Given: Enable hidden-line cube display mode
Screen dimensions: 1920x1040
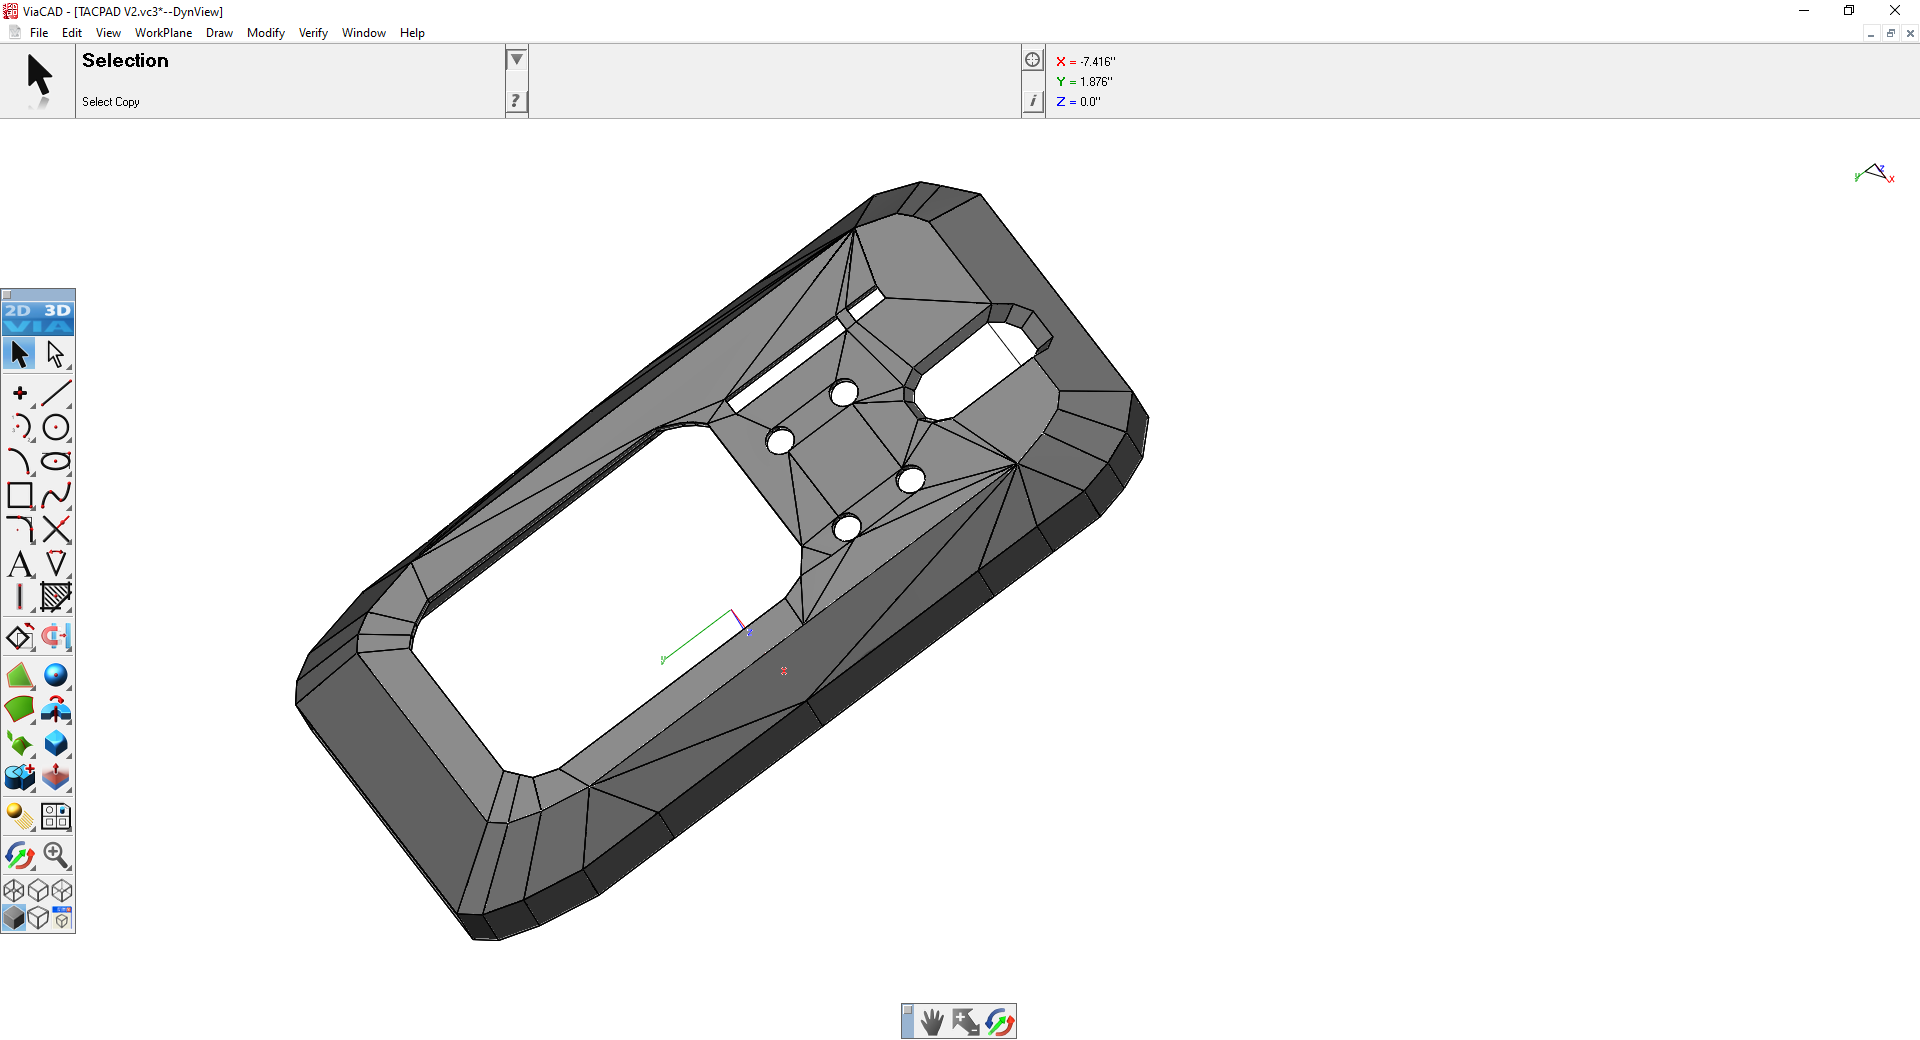Looking at the screenshot, I should [38, 917].
